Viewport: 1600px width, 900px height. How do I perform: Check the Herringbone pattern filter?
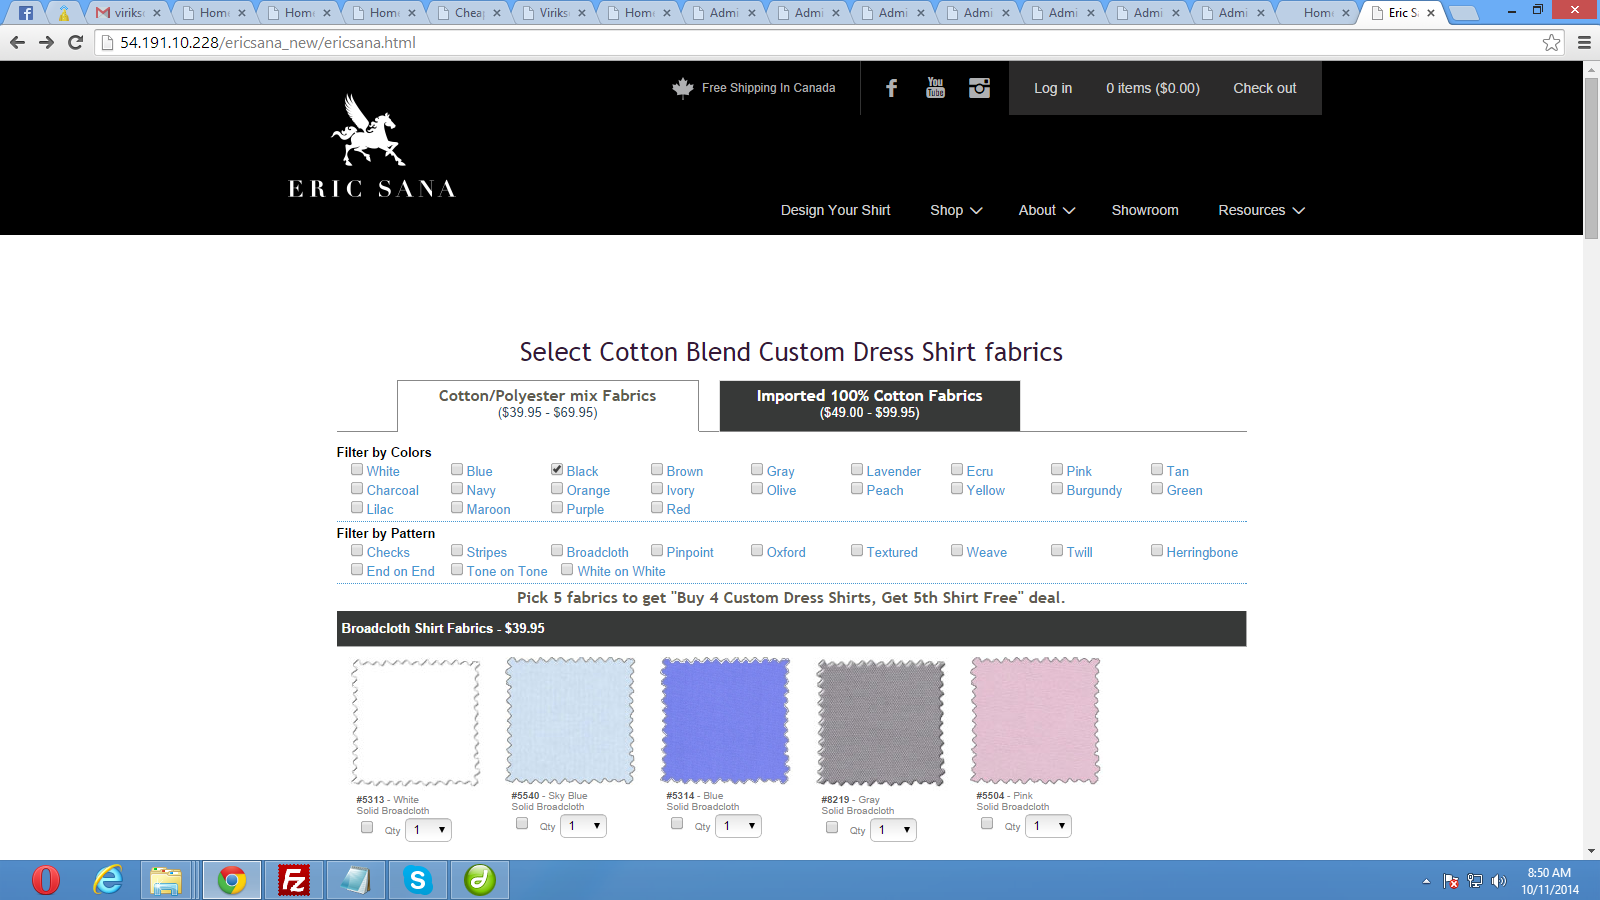pos(1157,550)
